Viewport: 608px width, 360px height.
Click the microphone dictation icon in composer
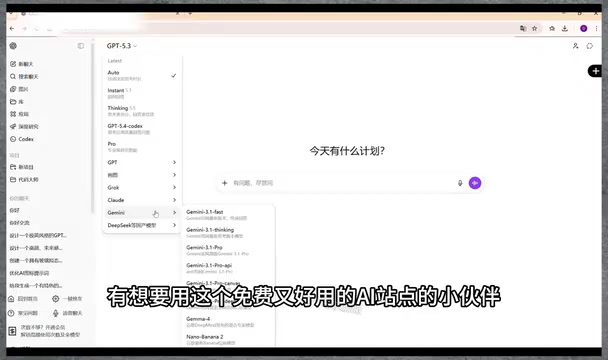(460, 183)
